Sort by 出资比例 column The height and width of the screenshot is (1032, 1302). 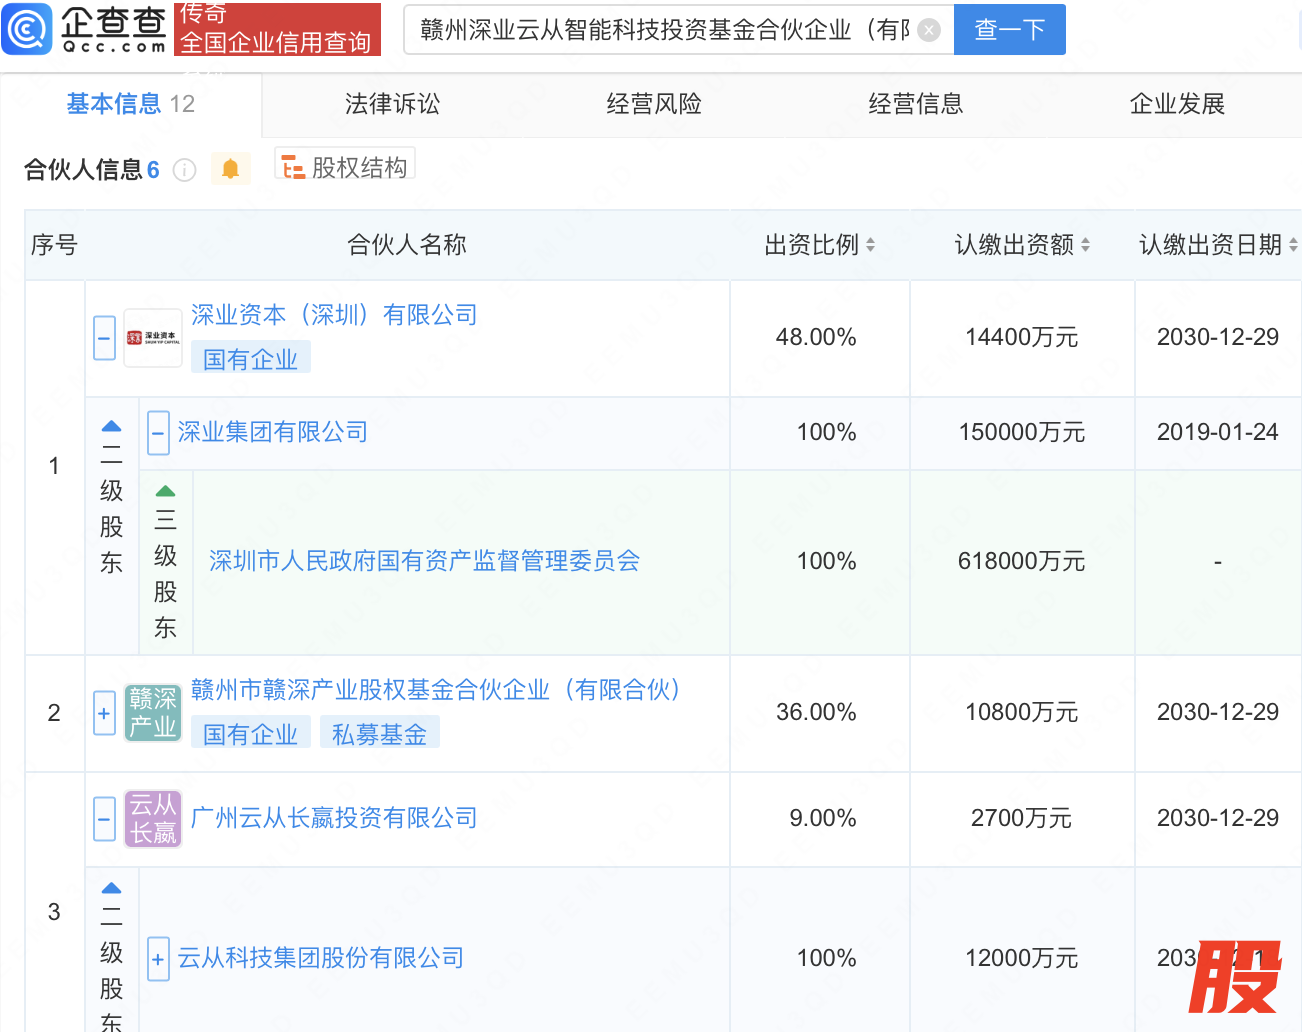point(870,245)
